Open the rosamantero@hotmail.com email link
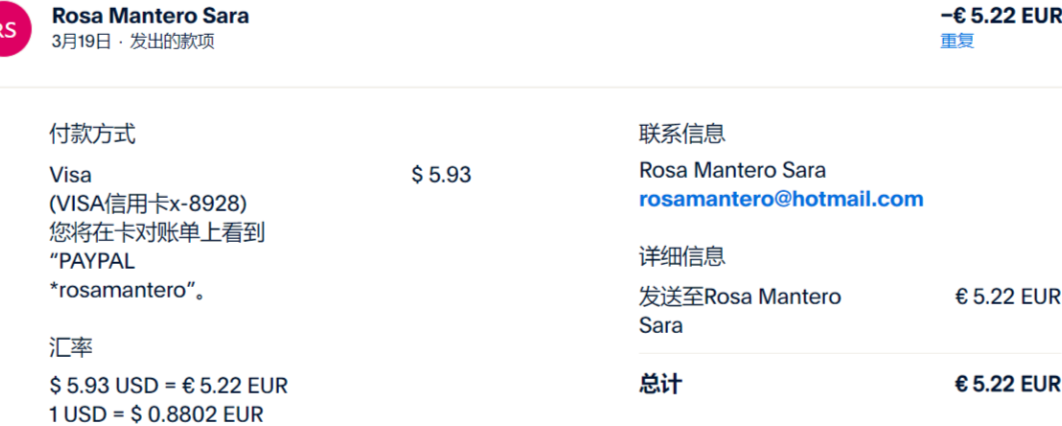The height and width of the screenshot is (426, 1062). click(781, 199)
